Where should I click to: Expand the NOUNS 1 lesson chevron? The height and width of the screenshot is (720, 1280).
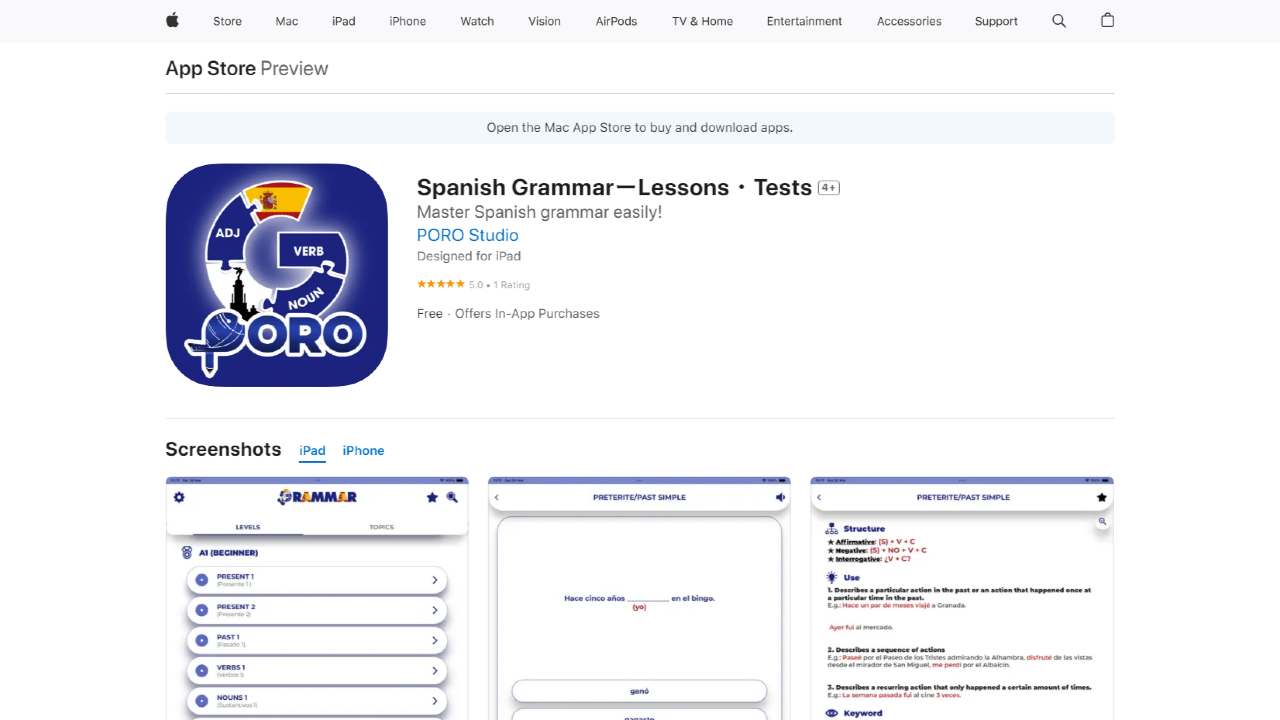pyautogui.click(x=435, y=700)
